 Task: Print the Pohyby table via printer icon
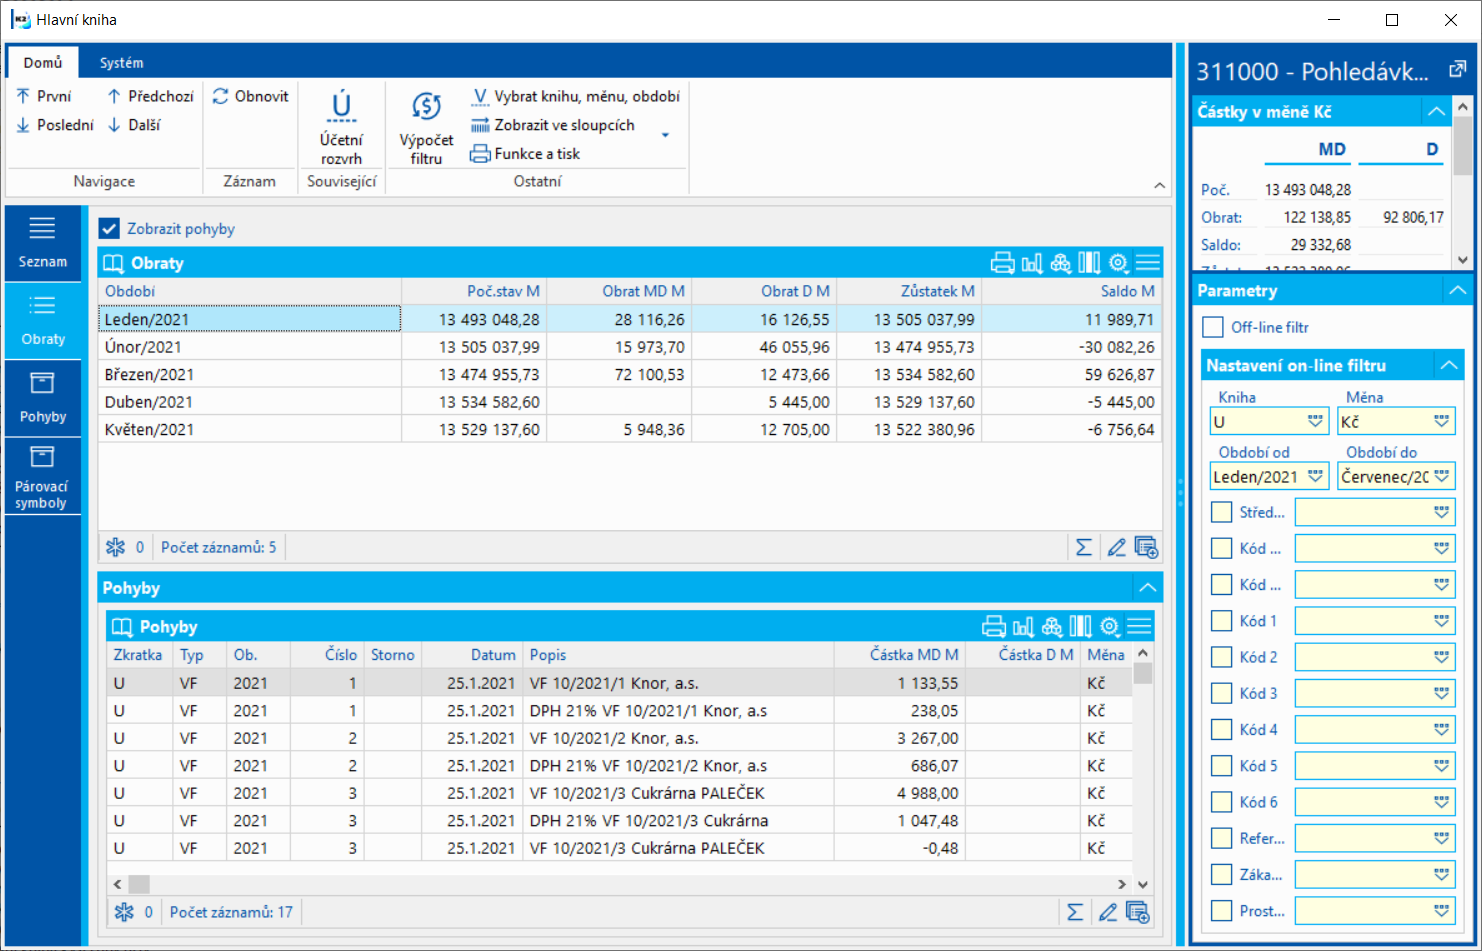(x=994, y=627)
